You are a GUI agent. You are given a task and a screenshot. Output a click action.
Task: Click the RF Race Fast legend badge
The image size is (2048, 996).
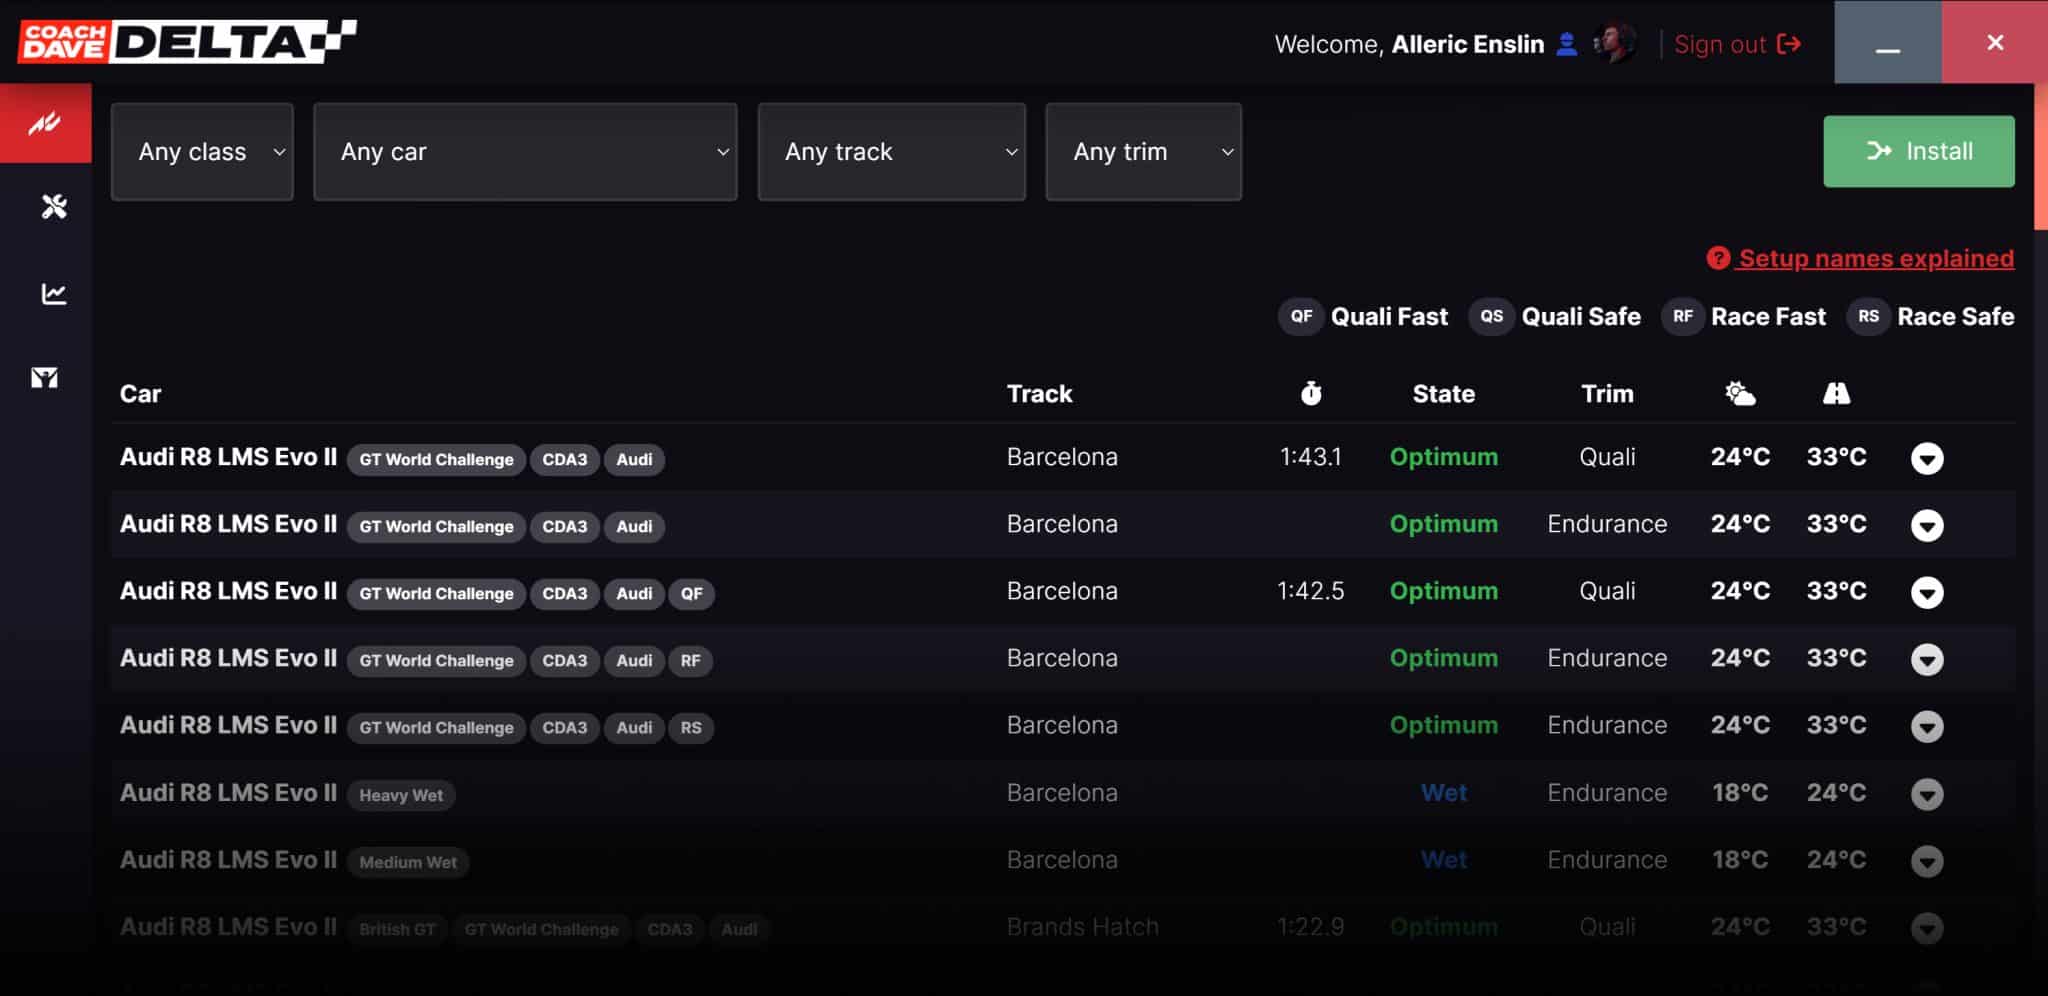[x=1683, y=316]
